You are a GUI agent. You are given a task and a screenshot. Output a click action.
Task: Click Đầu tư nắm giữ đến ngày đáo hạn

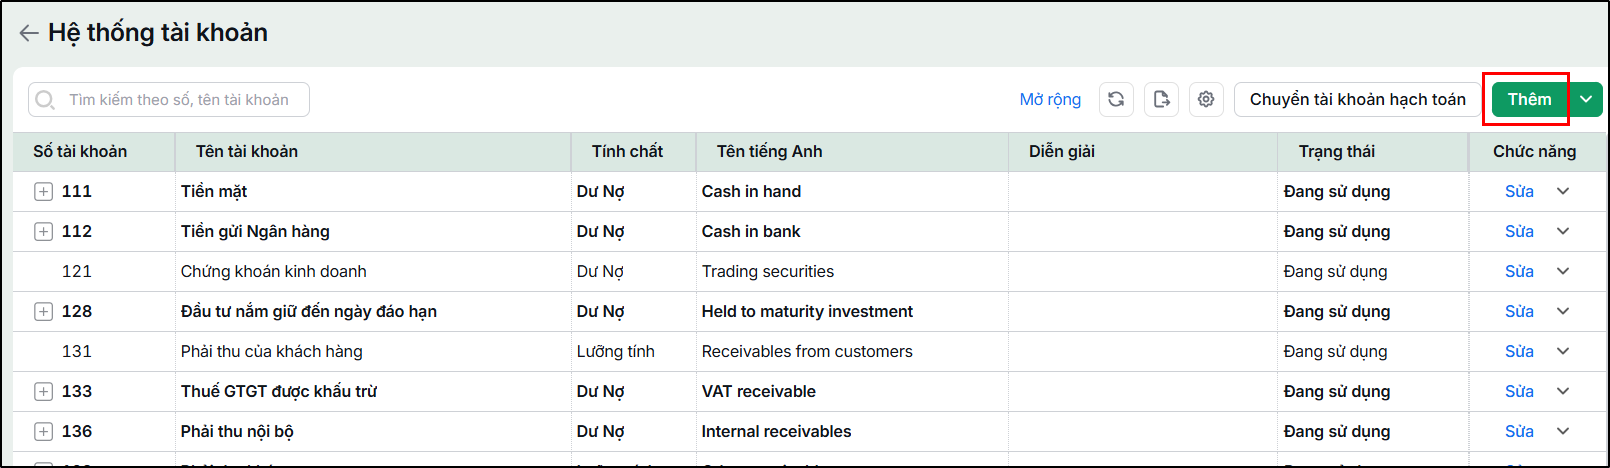[x=308, y=312]
